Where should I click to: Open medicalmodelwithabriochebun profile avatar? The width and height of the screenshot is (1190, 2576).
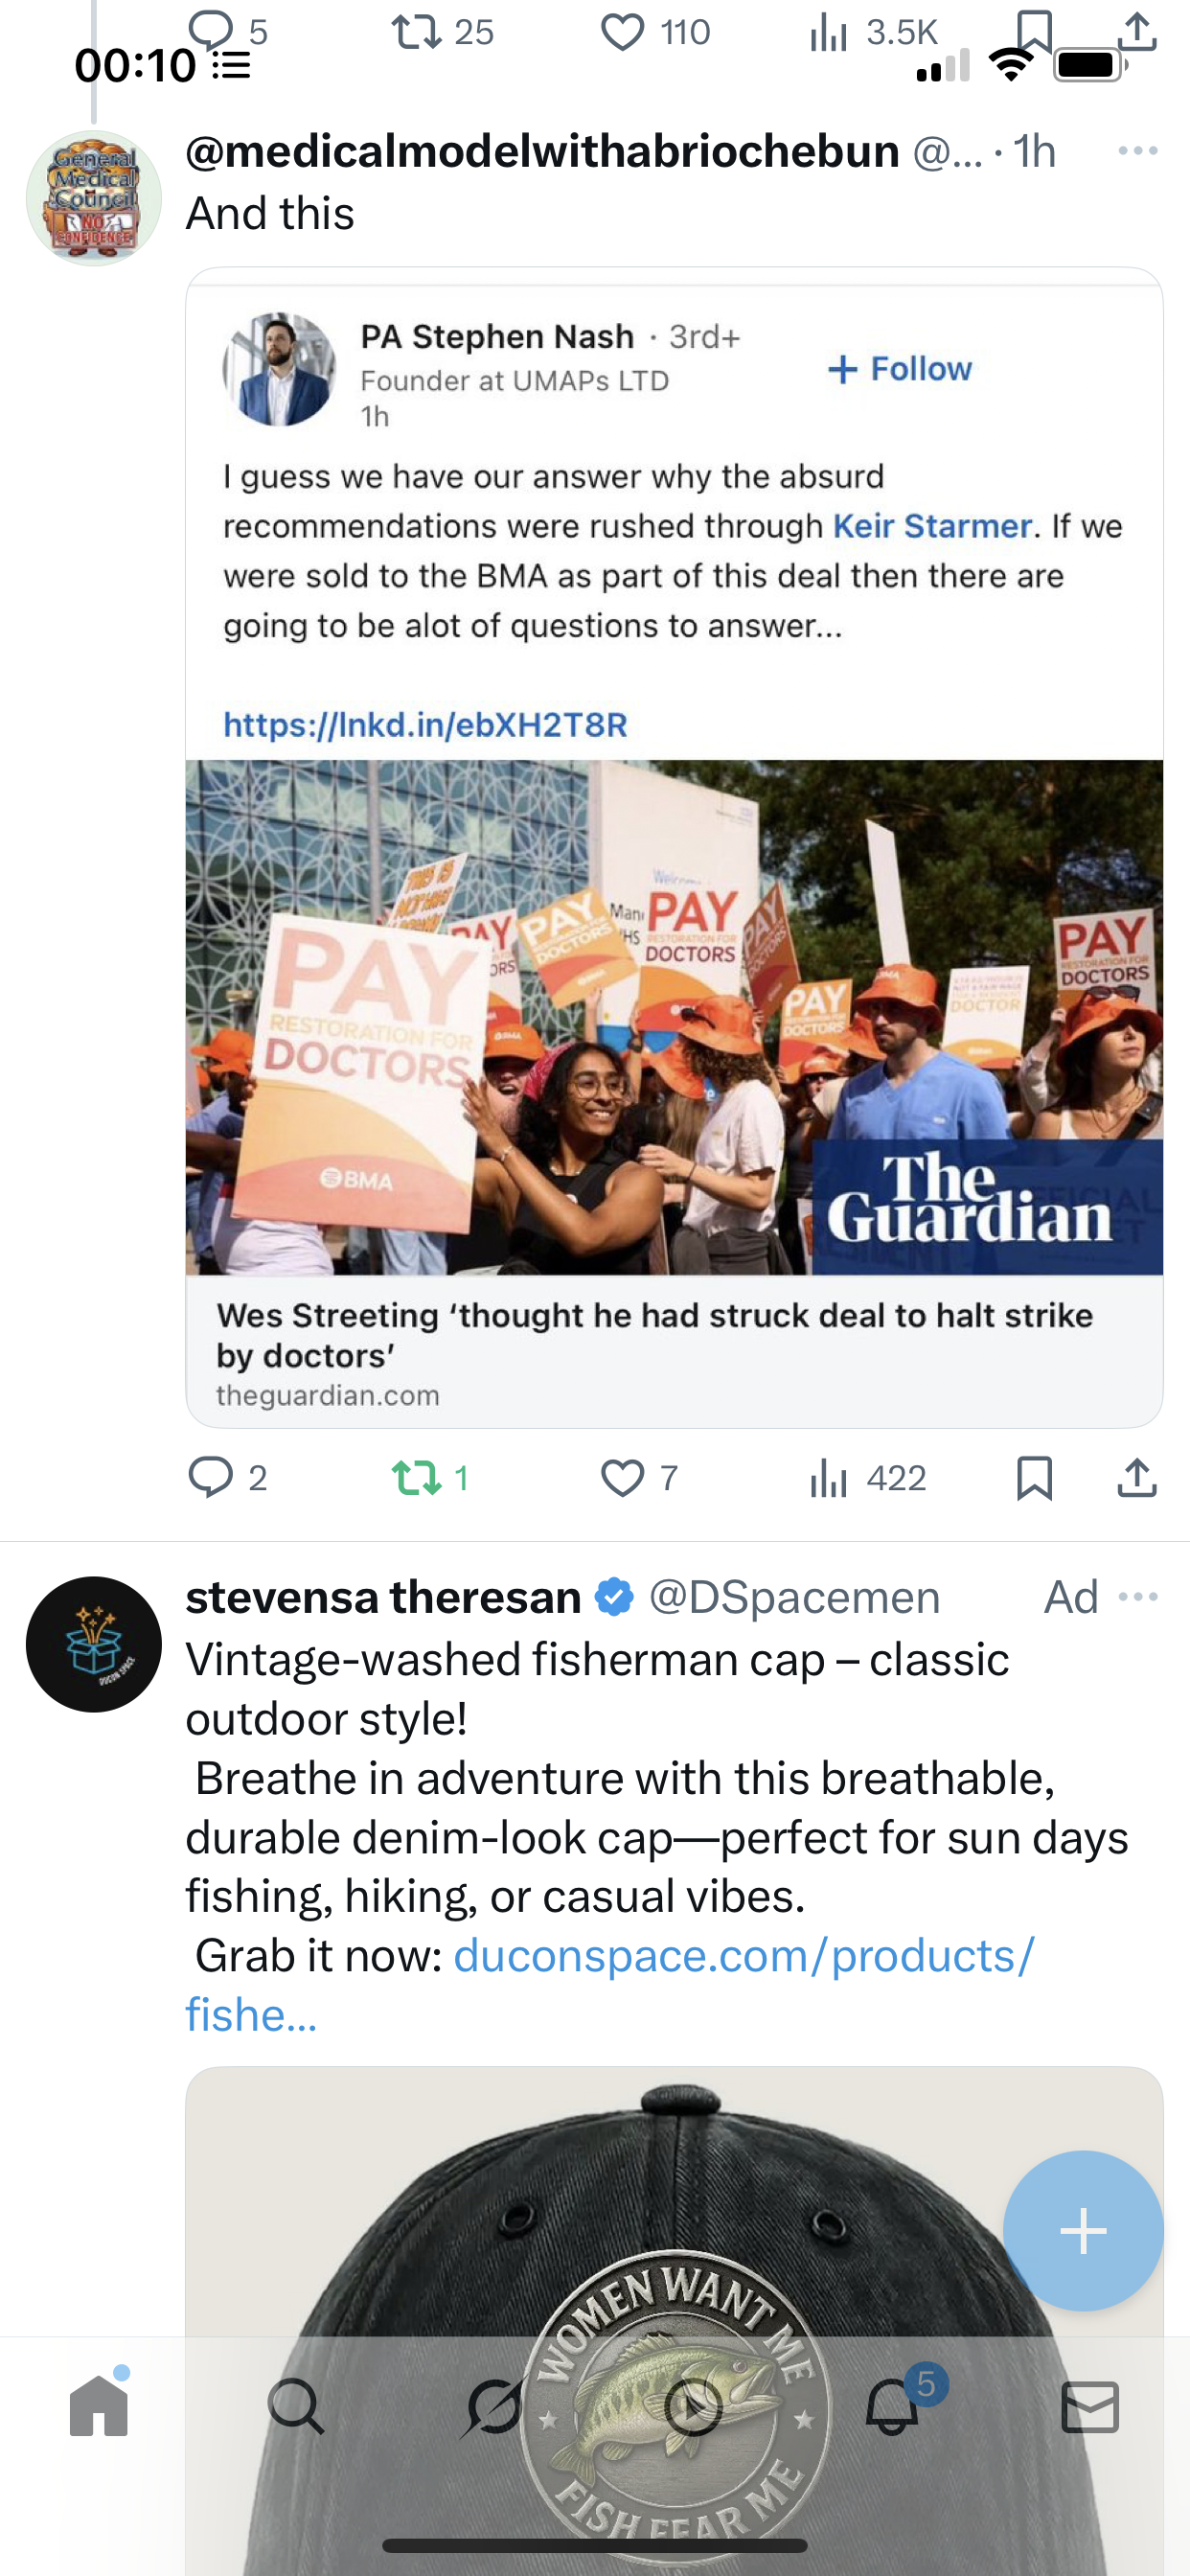pyautogui.click(x=94, y=198)
